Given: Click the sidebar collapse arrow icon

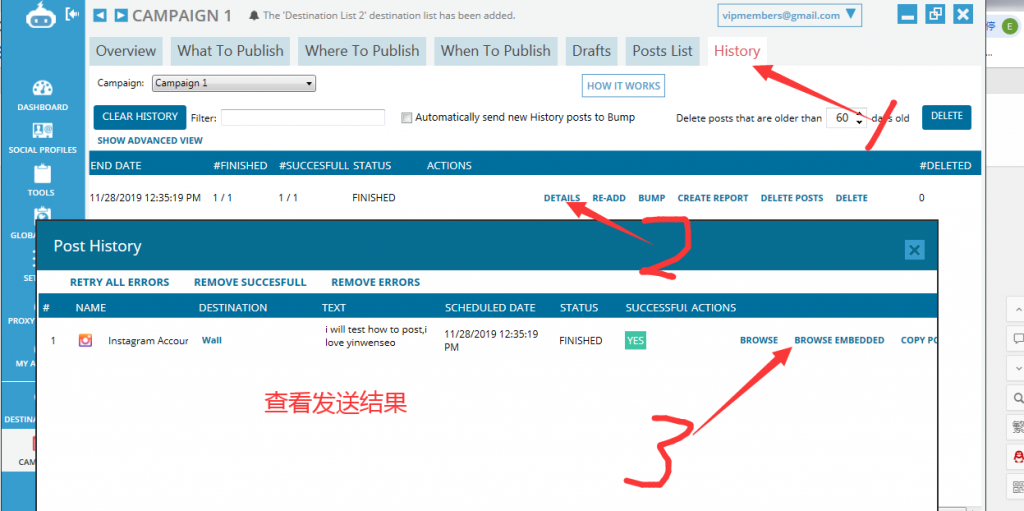Looking at the screenshot, I should (72, 14).
